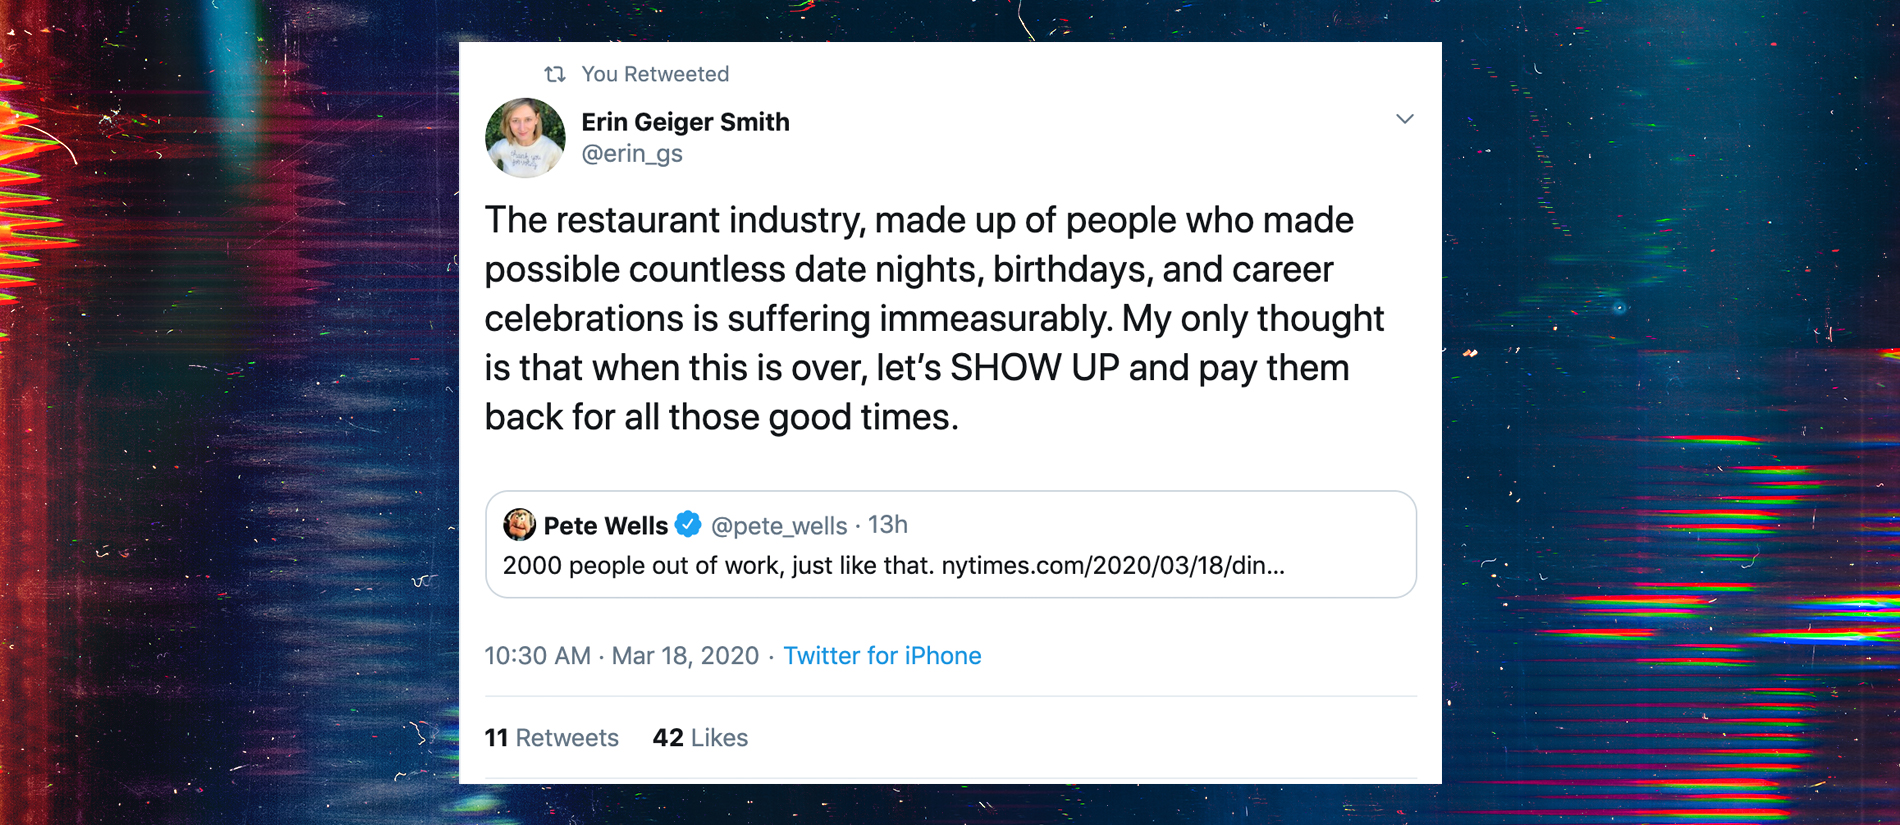Open the Pete Wells display name
This screenshot has width=1900, height=825.
point(605,526)
